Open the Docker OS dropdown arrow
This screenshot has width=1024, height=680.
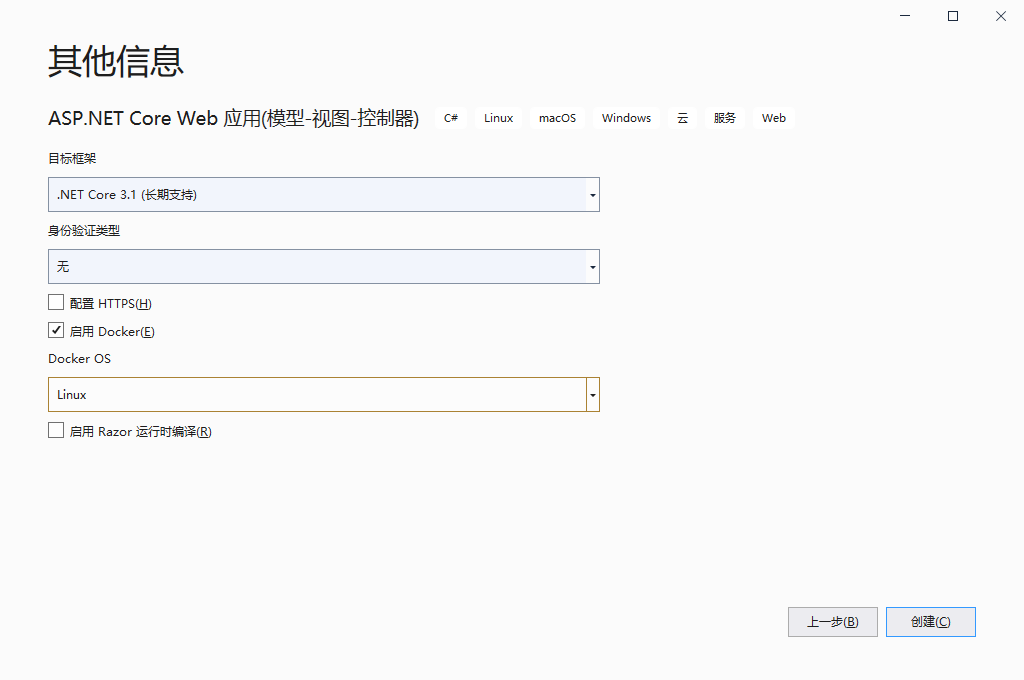click(x=592, y=395)
